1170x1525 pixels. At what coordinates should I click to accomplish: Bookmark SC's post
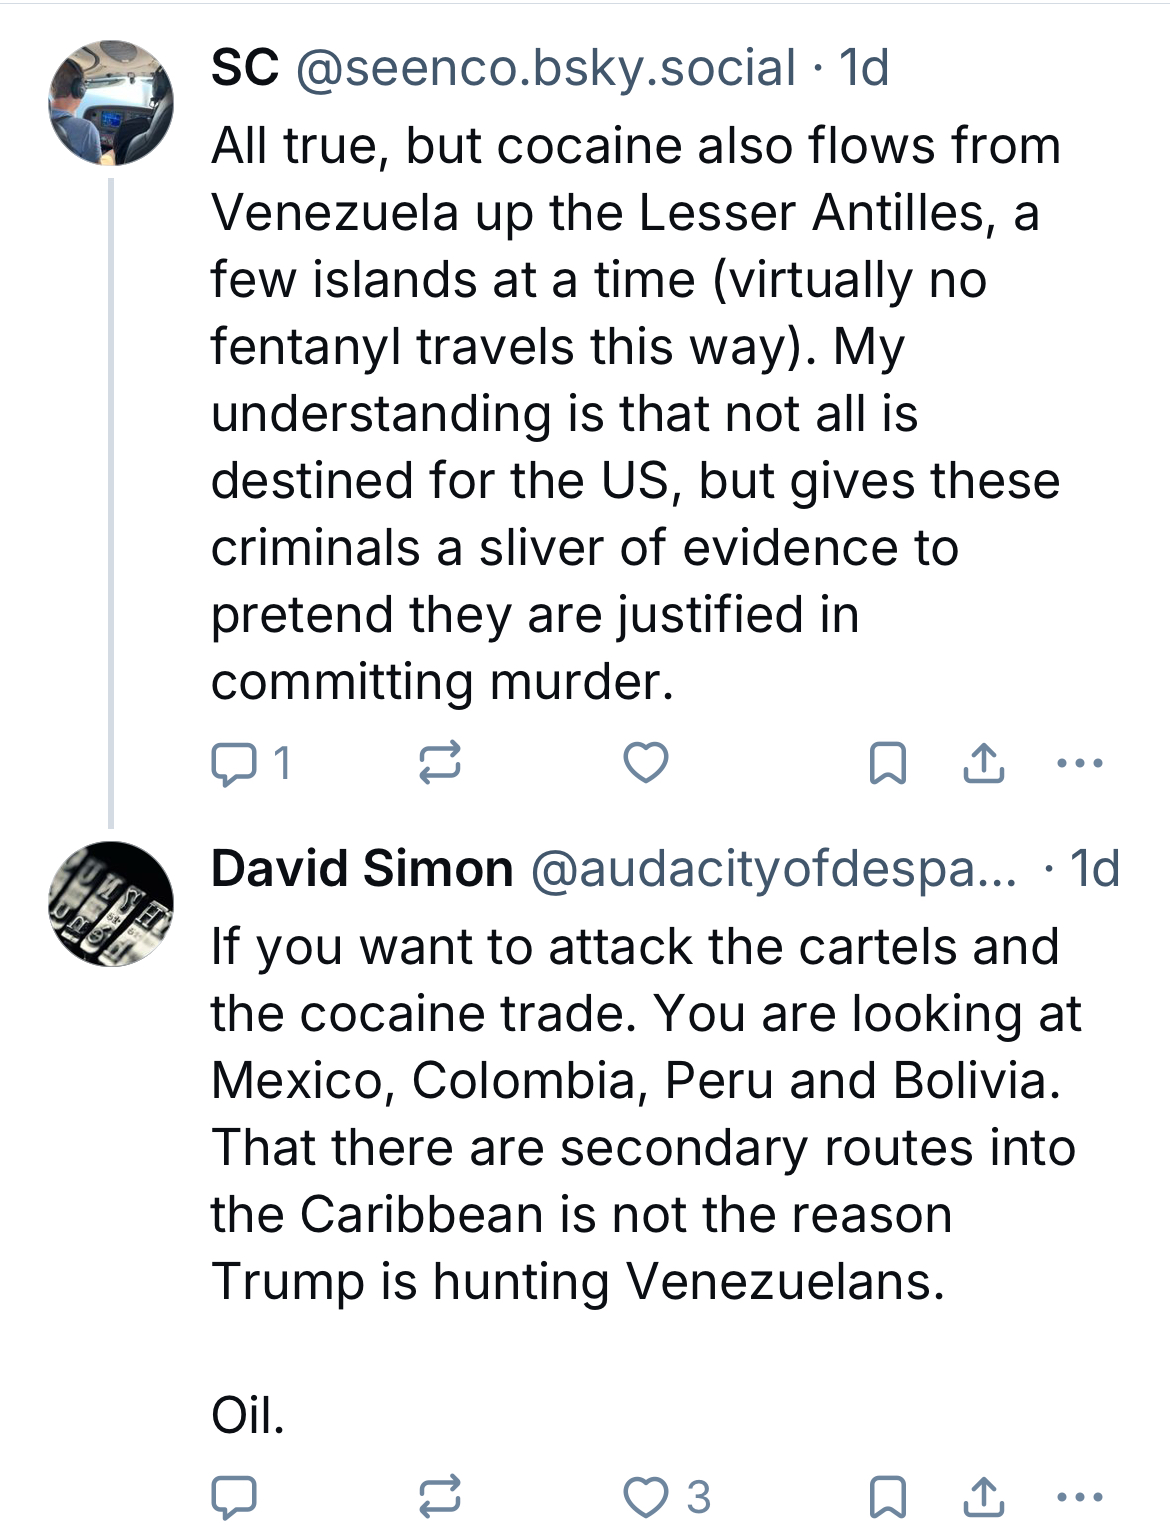coord(887,764)
